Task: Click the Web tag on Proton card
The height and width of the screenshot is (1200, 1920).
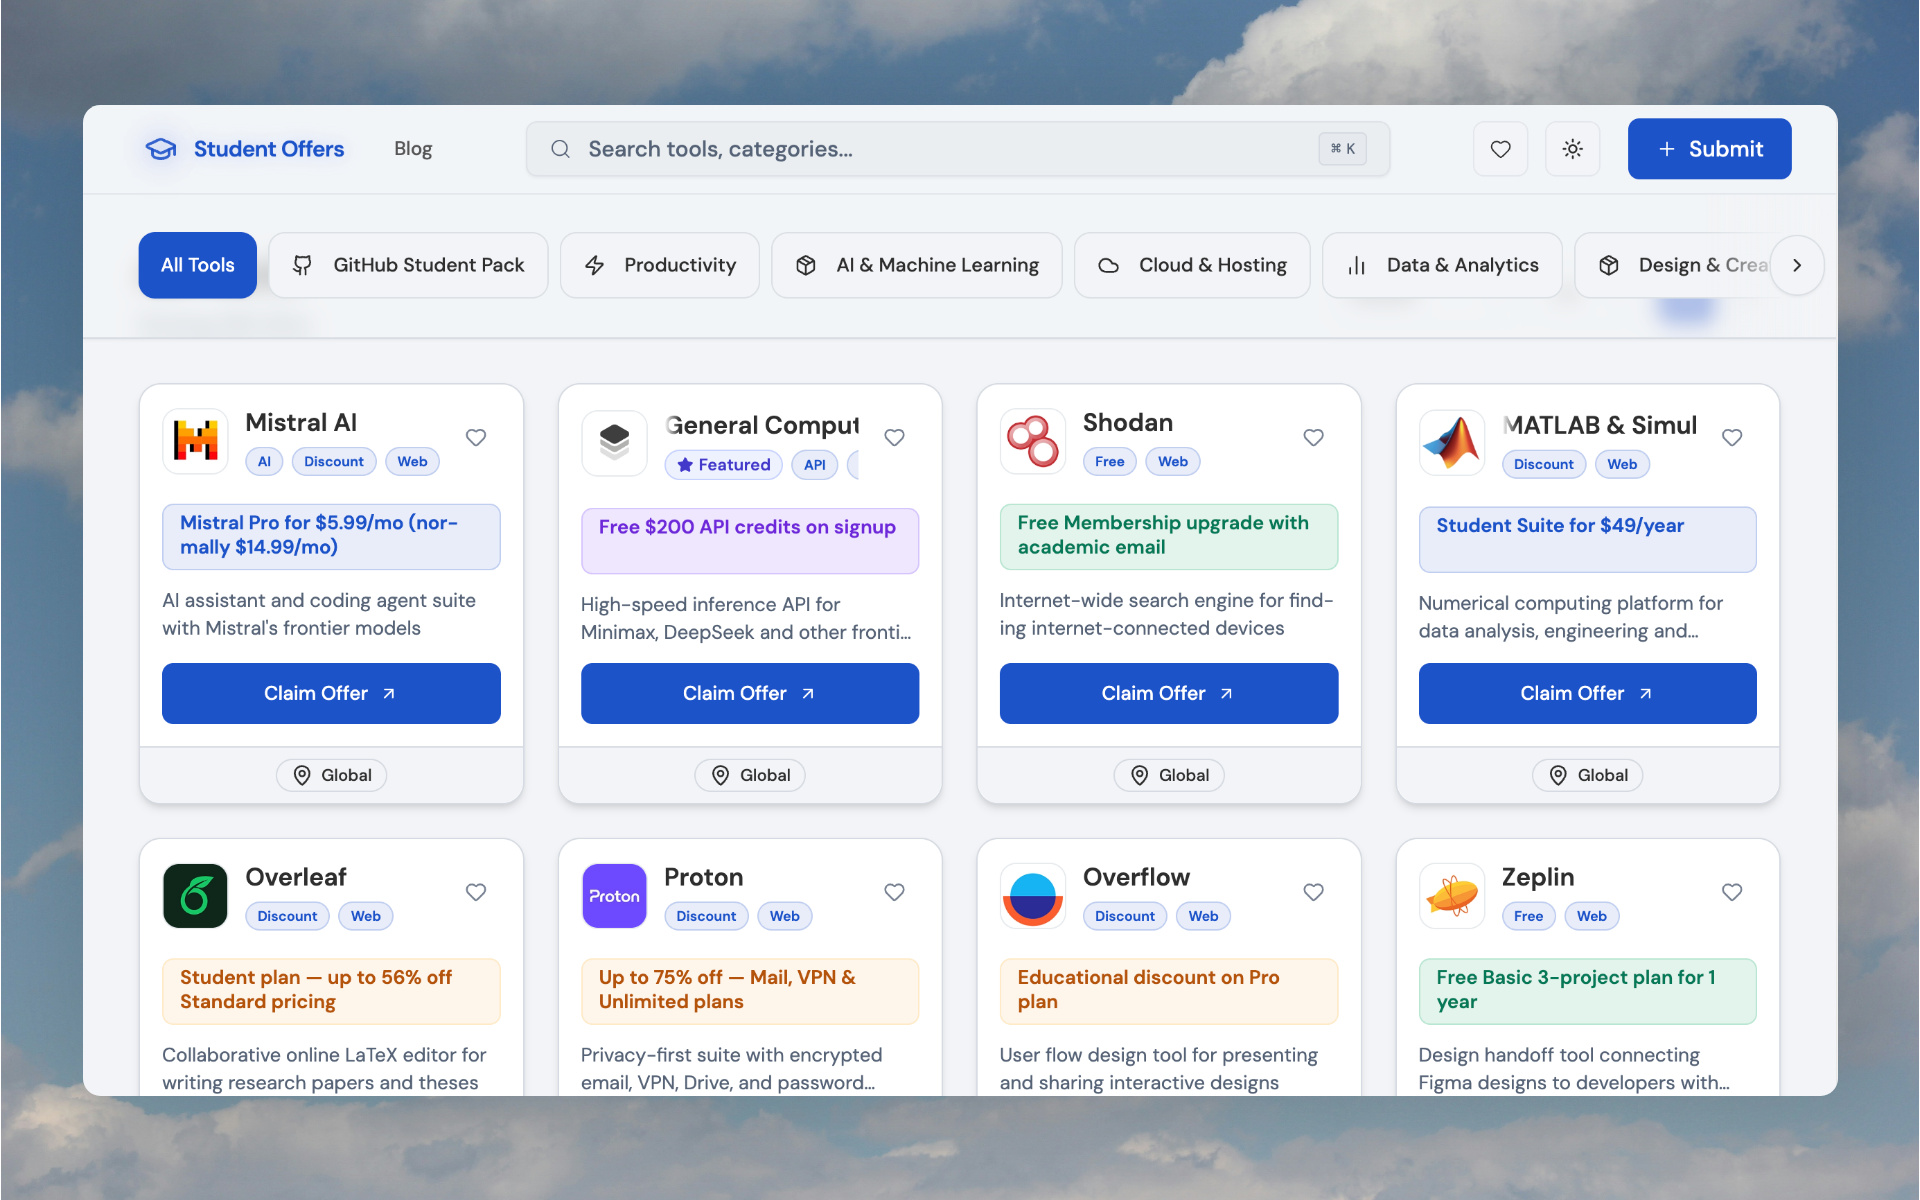Action: (784, 916)
